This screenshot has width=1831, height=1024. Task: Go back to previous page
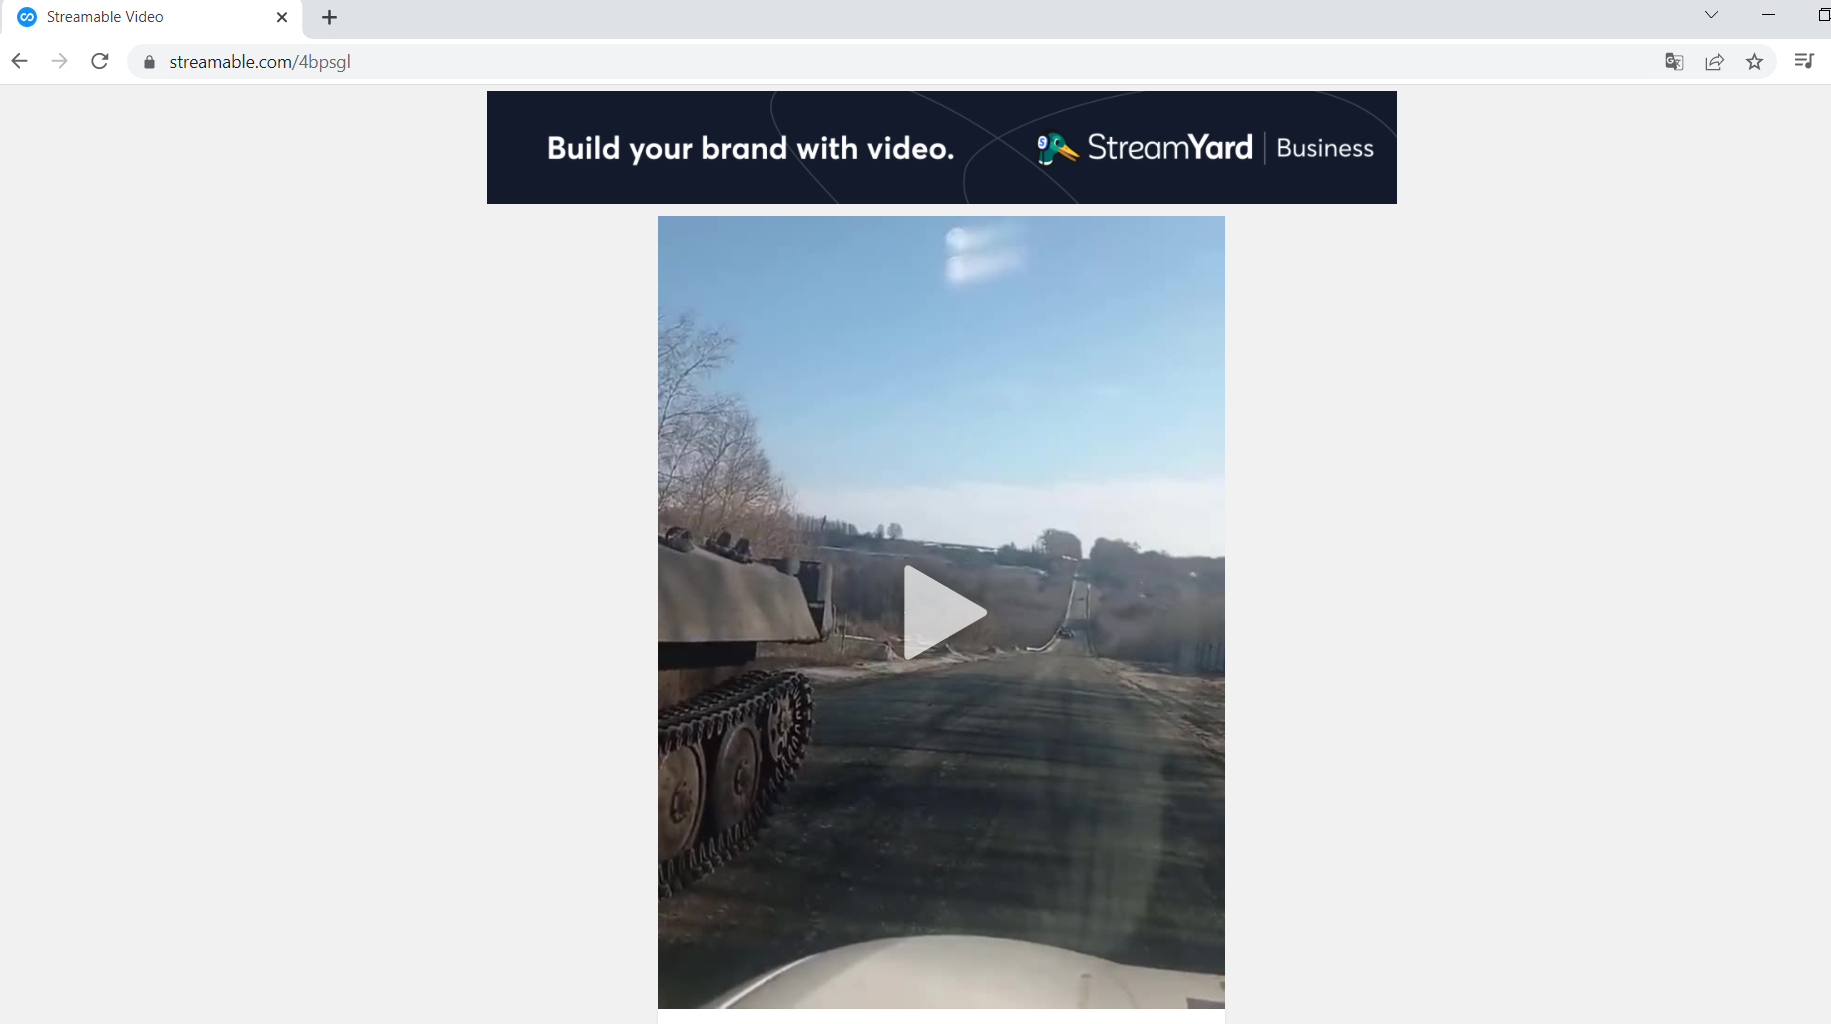[19, 61]
